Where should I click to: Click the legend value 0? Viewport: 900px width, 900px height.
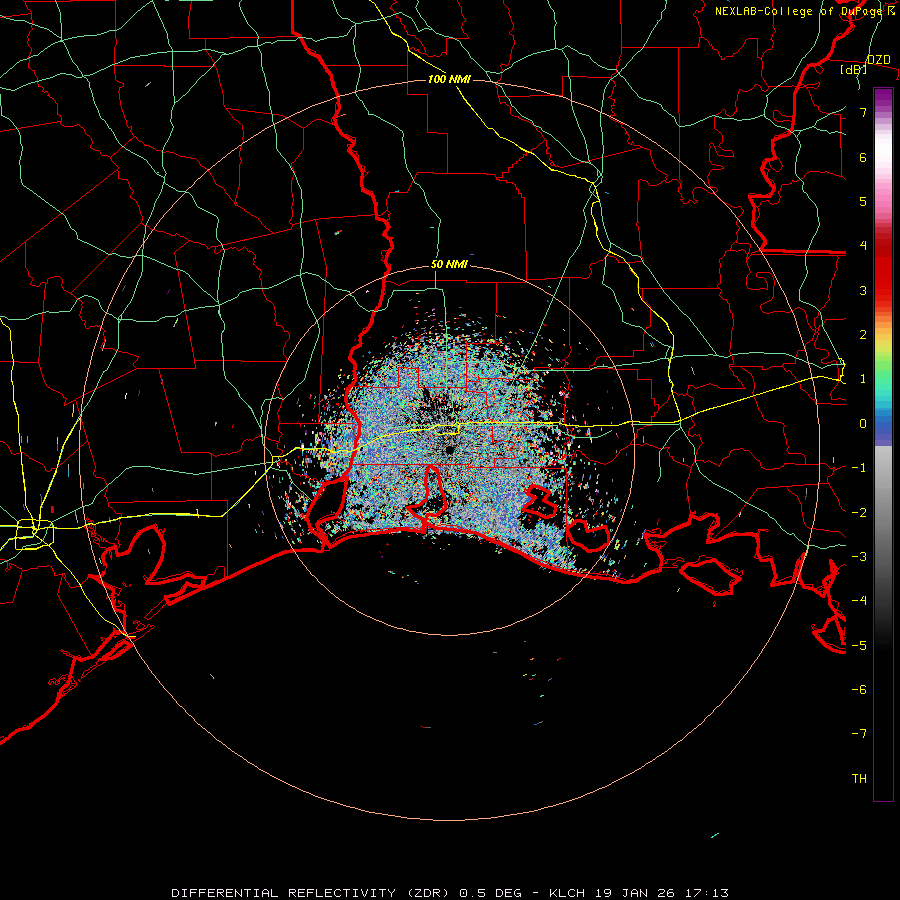click(x=863, y=424)
